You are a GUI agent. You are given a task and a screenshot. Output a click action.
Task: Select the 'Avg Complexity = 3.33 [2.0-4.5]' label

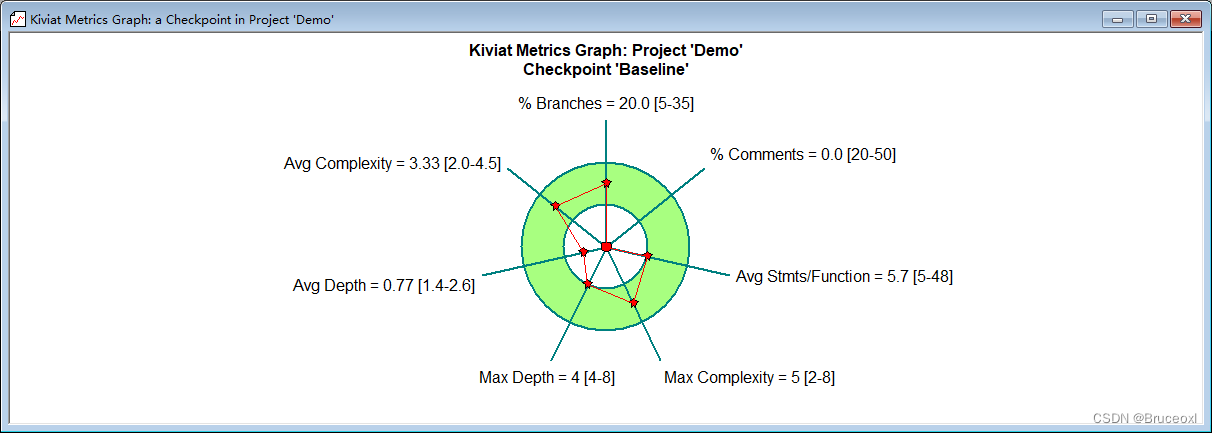point(392,164)
